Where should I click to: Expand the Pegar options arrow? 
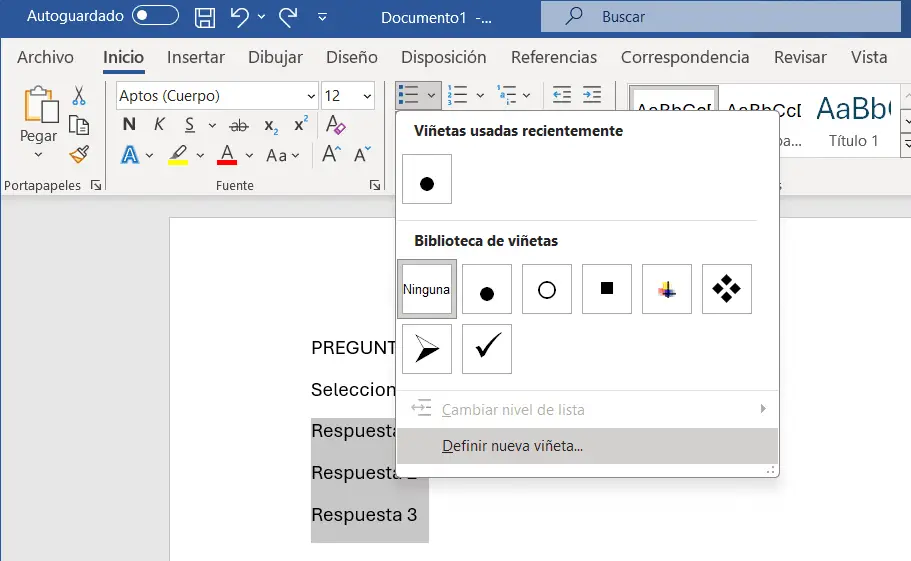coord(38,155)
